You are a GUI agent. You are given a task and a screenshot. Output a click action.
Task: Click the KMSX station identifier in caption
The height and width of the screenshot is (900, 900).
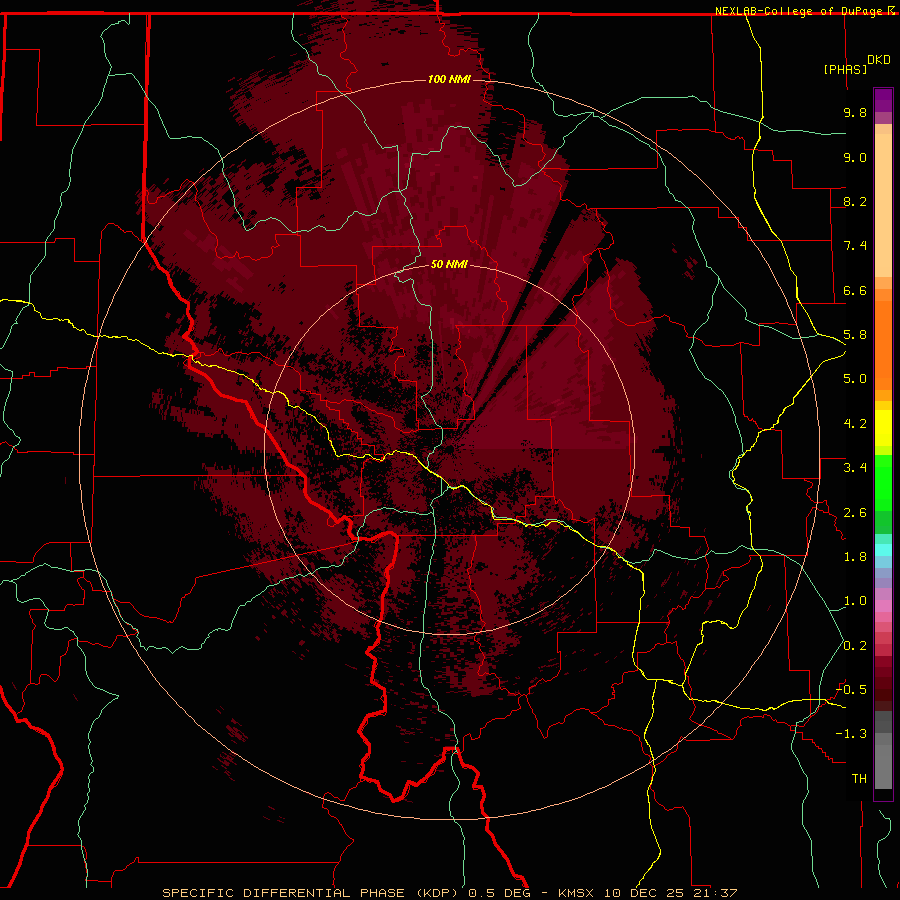pyautogui.click(x=575, y=893)
